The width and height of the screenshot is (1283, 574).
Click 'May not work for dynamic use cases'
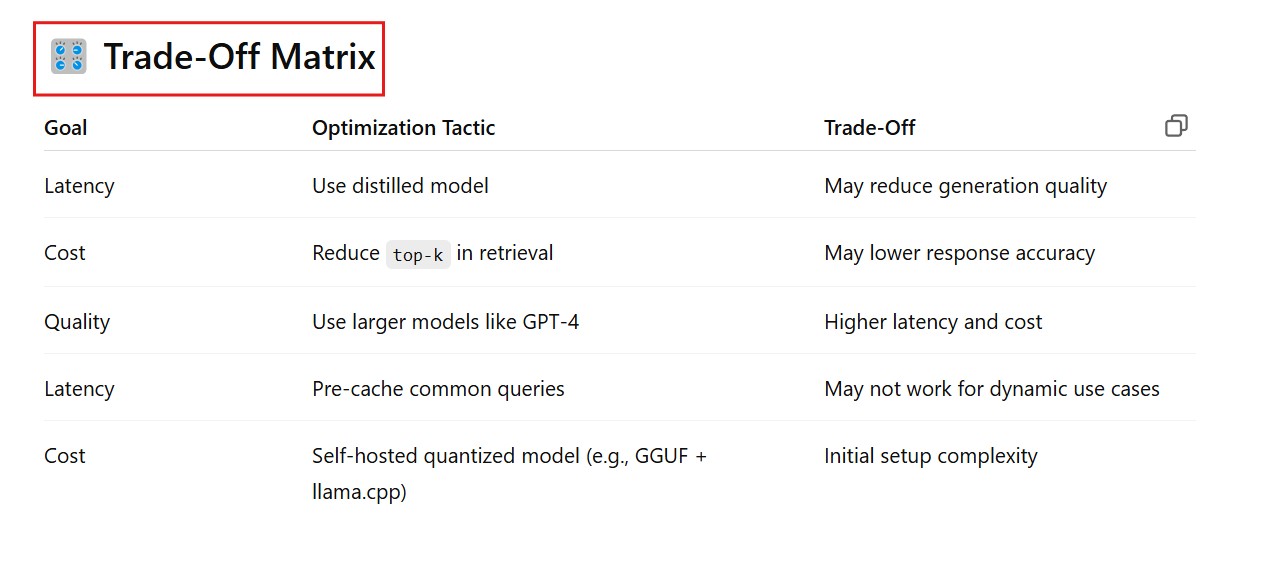(x=991, y=389)
